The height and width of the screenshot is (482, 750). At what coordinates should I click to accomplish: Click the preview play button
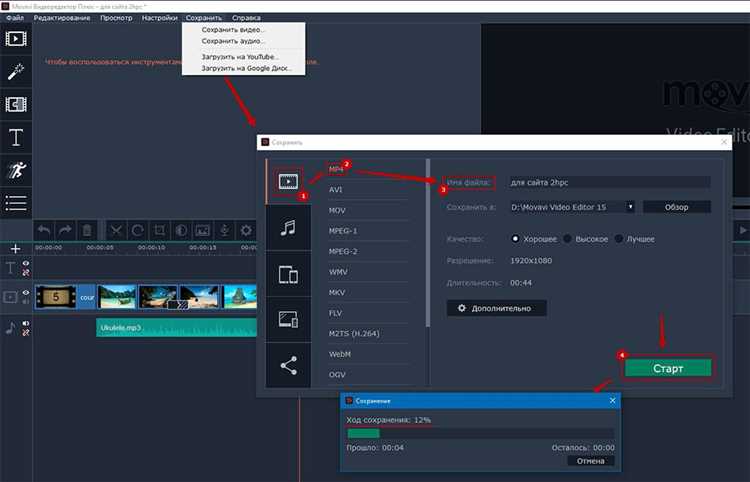743,230
